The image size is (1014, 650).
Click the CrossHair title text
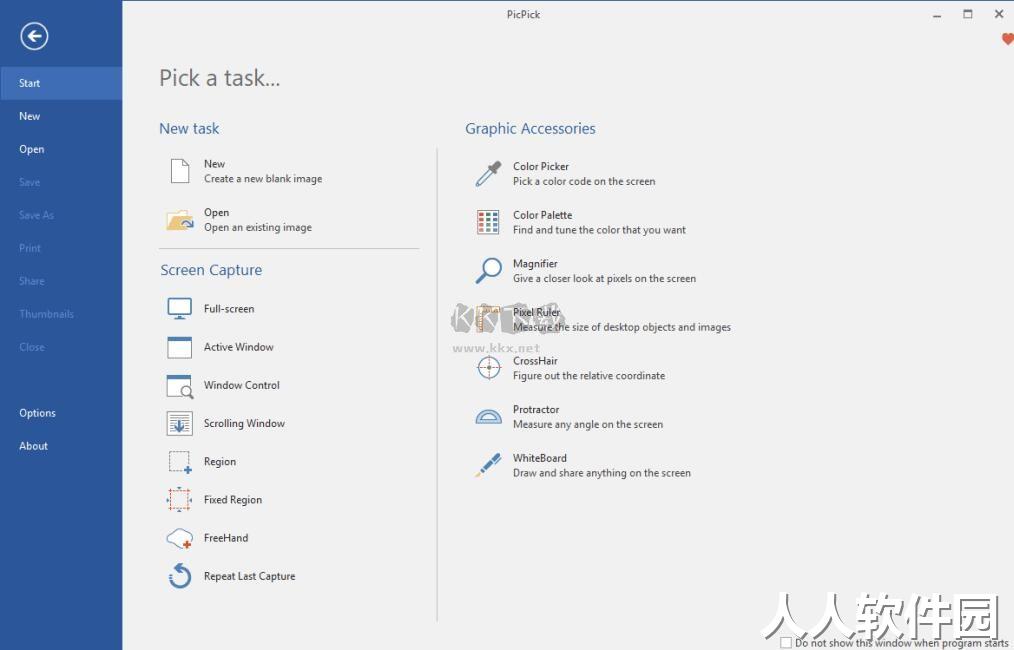[535, 361]
